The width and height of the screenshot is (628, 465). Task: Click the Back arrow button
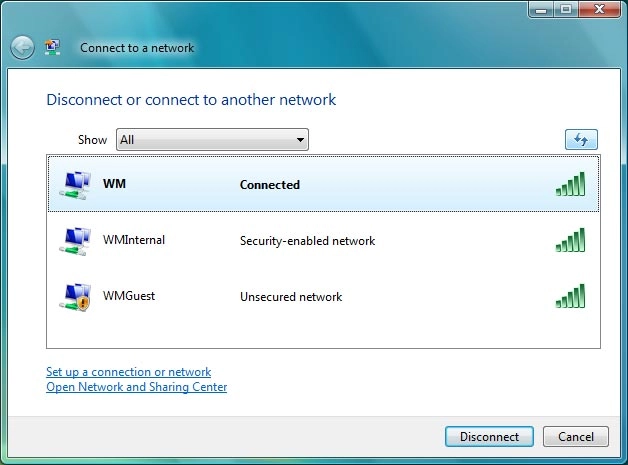click(22, 48)
